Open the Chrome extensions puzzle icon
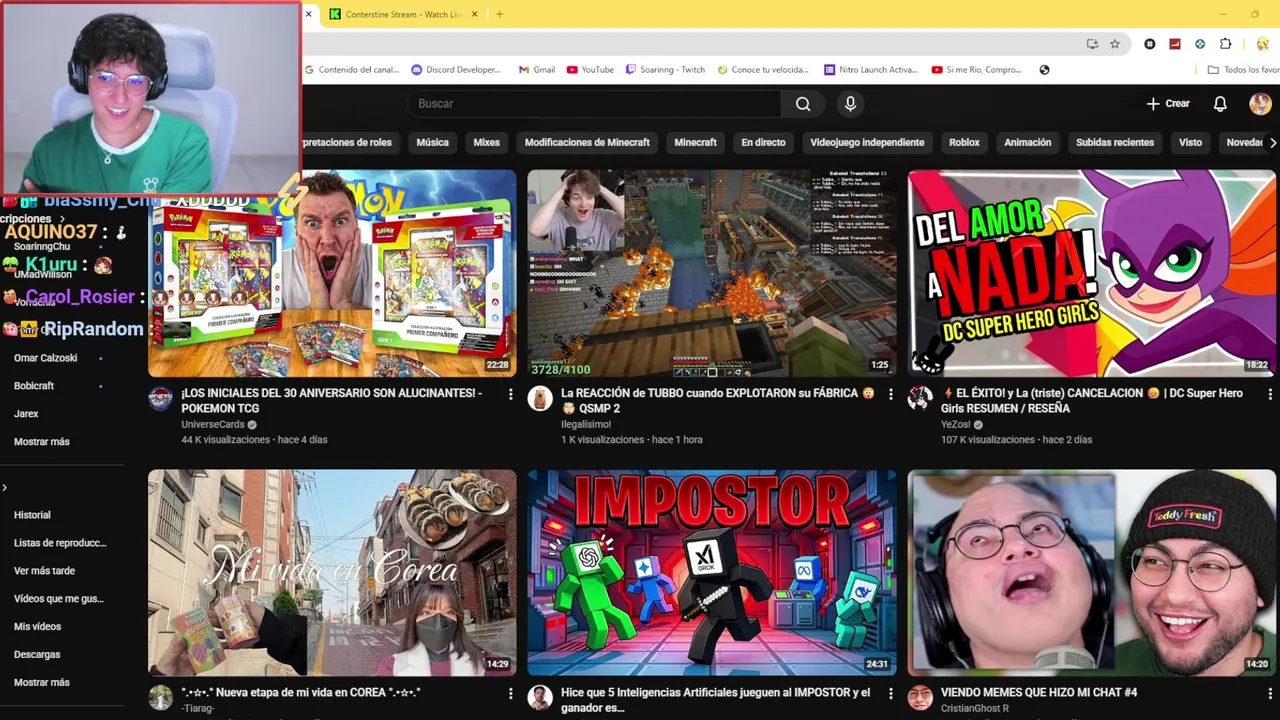The width and height of the screenshot is (1280, 720). pyautogui.click(x=1226, y=44)
